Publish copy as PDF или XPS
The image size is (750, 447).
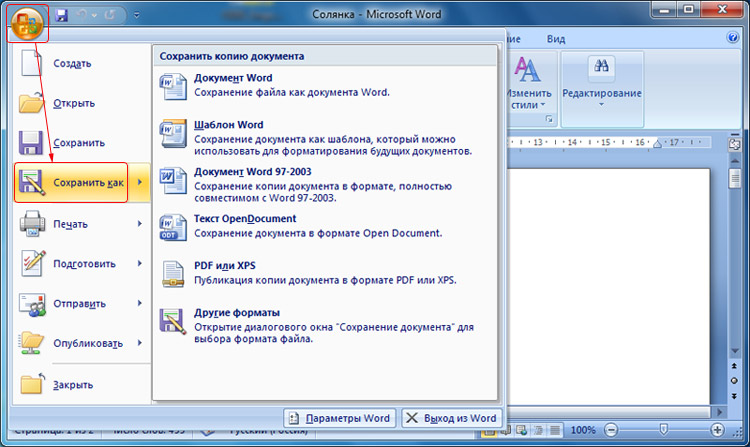coord(325,273)
